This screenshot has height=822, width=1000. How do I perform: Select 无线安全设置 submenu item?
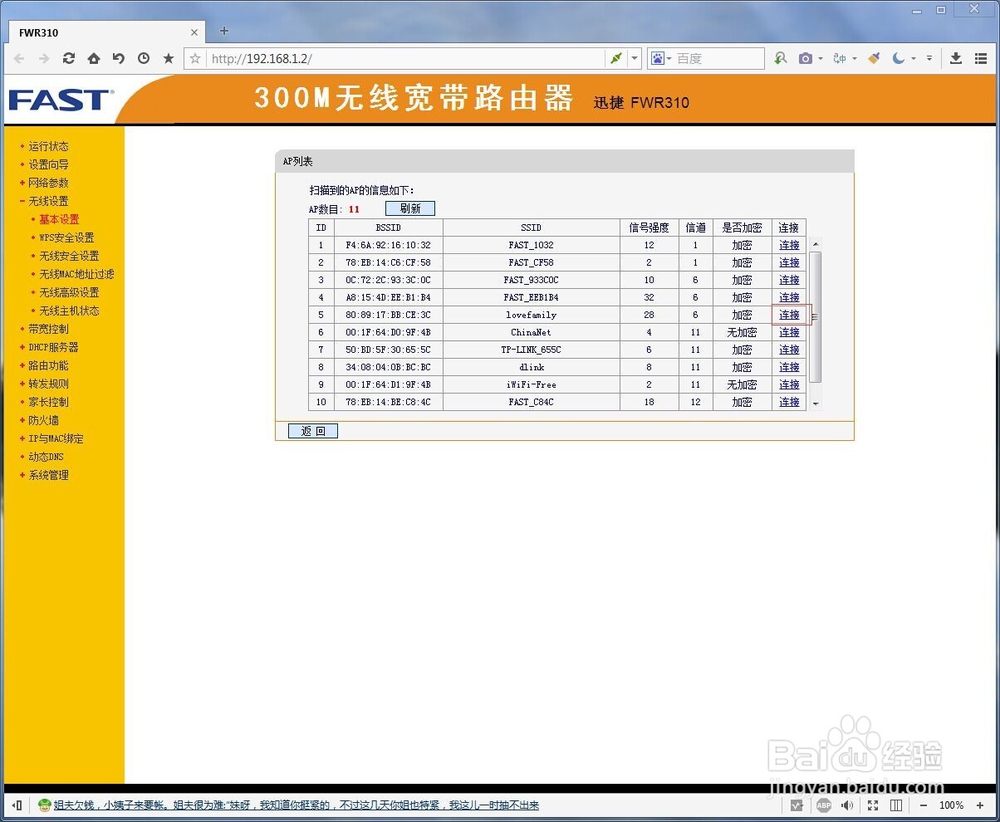pos(70,256)
